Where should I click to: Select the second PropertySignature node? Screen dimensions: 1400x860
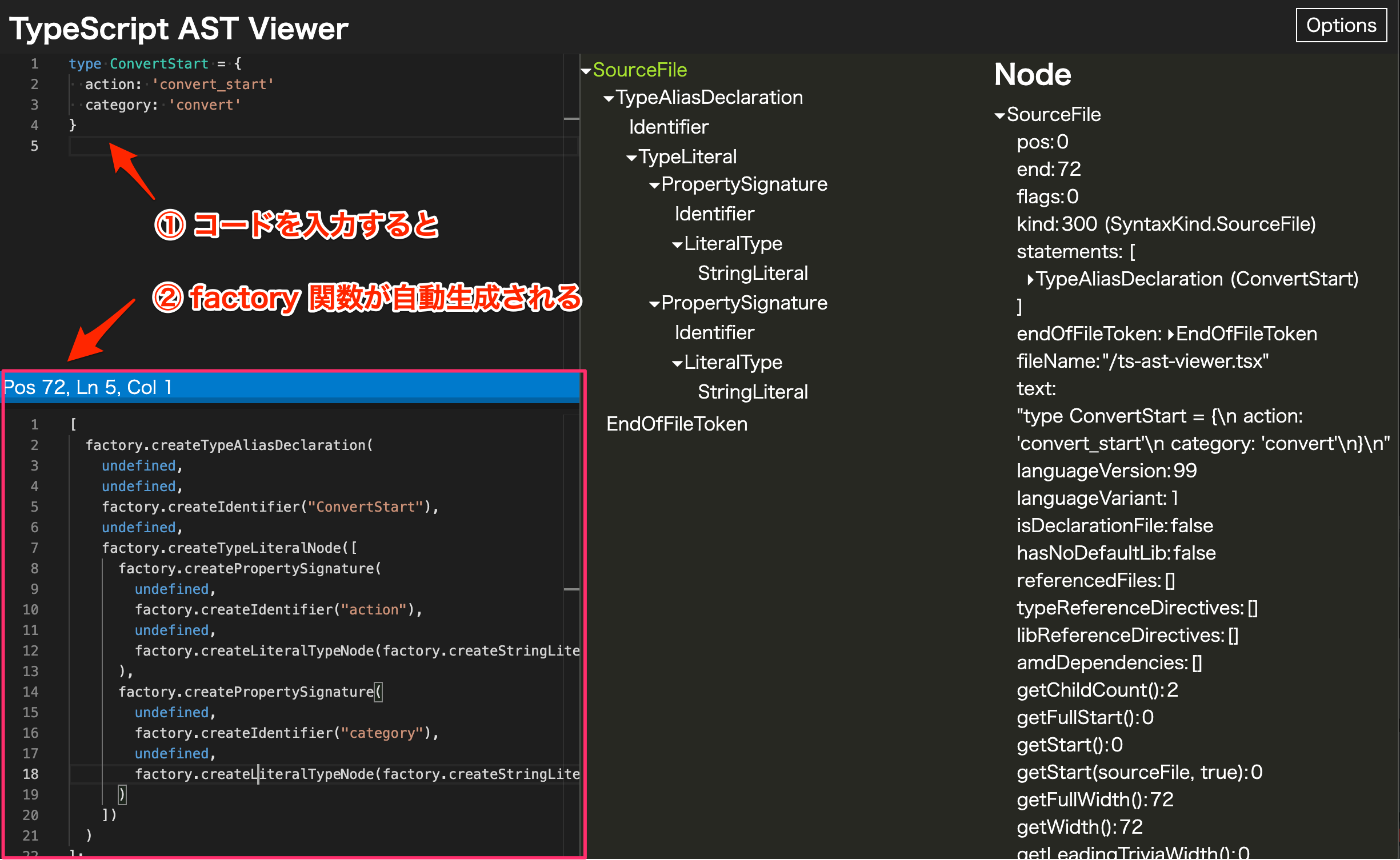[745, 303]
